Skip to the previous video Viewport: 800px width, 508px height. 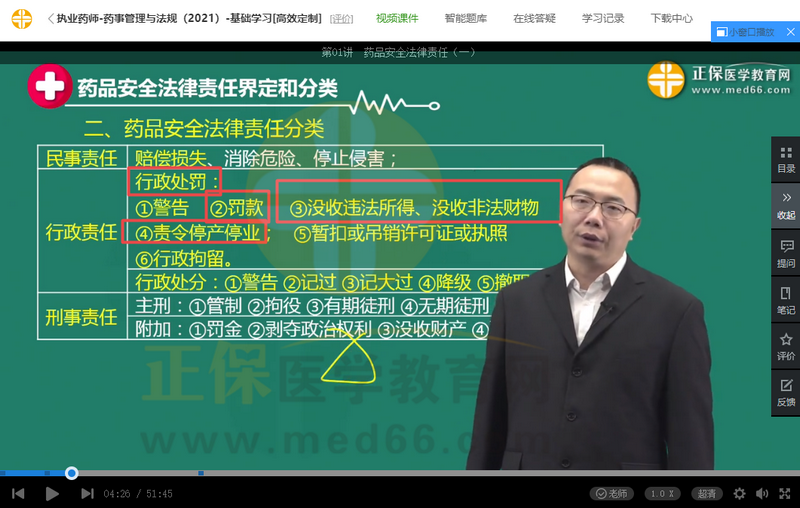coord(17,494)
